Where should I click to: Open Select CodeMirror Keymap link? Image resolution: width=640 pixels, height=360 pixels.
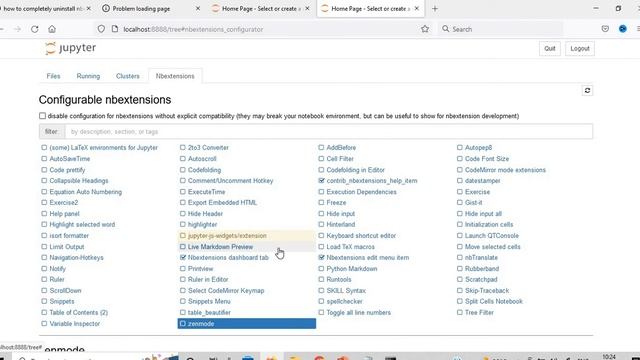point(226,291)
